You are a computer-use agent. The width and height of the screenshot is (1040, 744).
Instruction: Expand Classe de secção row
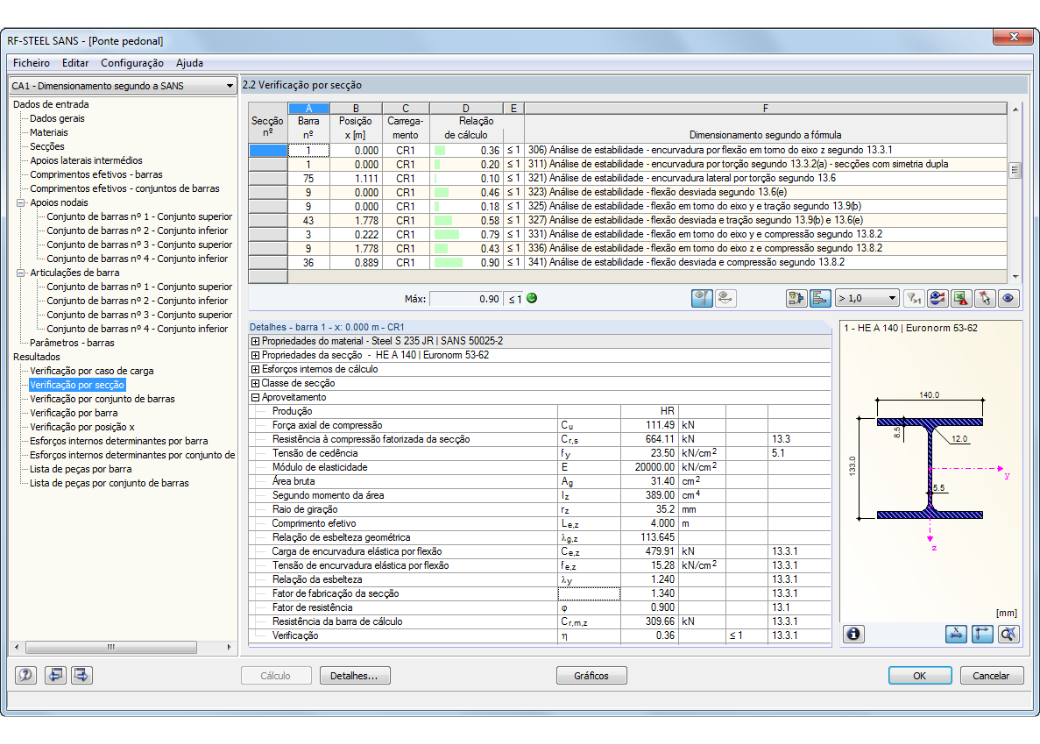click(x=255, y=383)
